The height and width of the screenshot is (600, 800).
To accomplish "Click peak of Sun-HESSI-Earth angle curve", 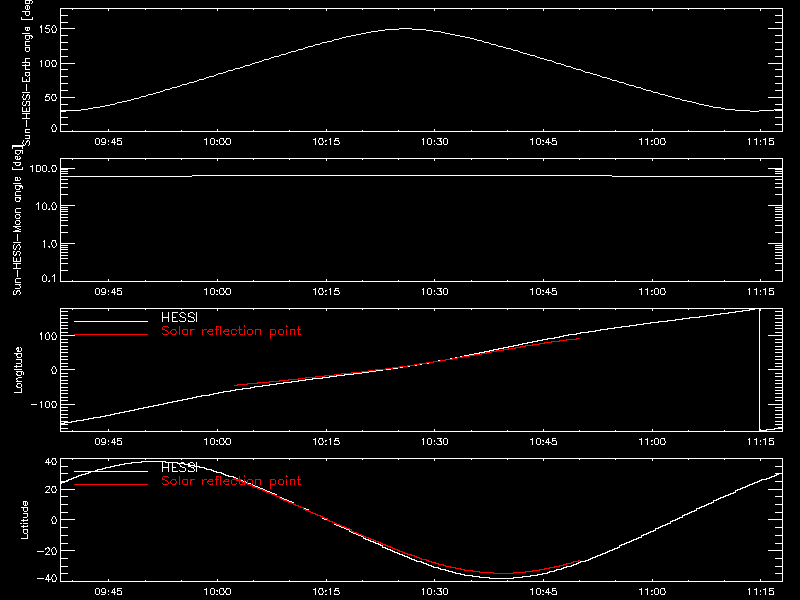I will coord(405,29).
